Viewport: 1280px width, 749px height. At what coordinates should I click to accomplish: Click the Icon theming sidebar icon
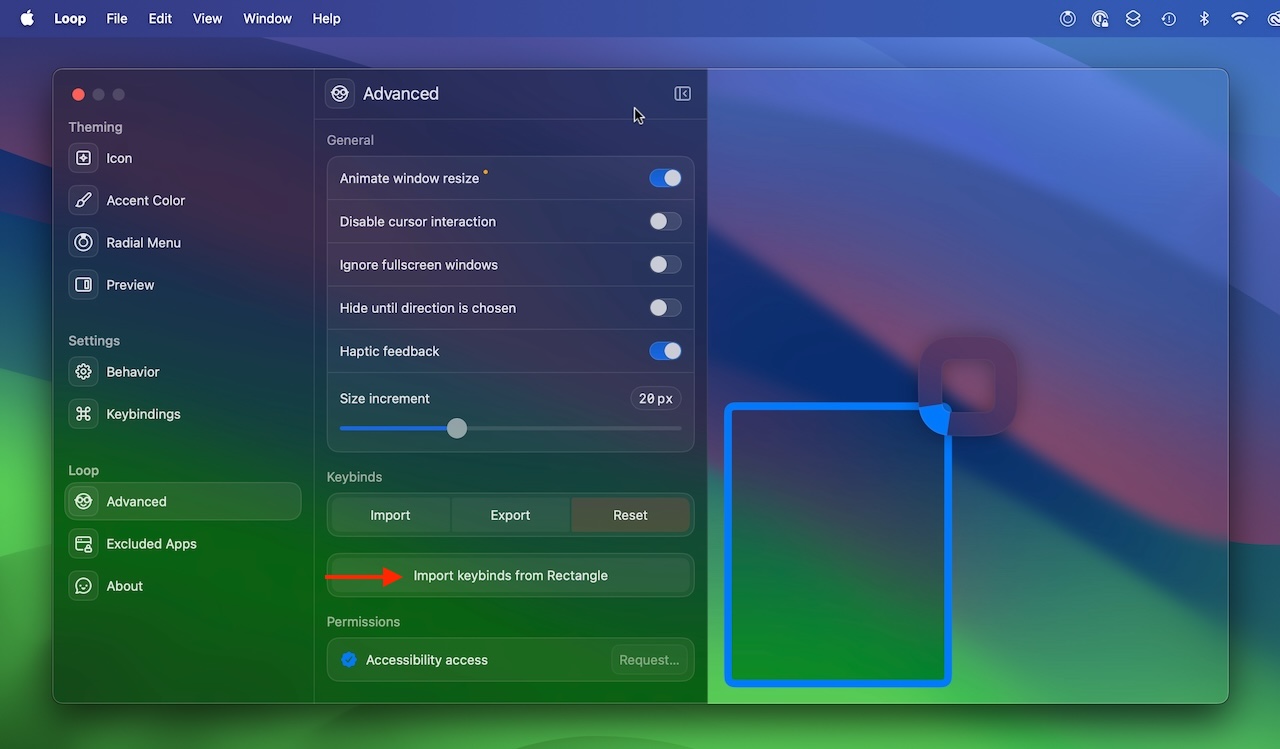pyautogui.click(x=84, y=158)
